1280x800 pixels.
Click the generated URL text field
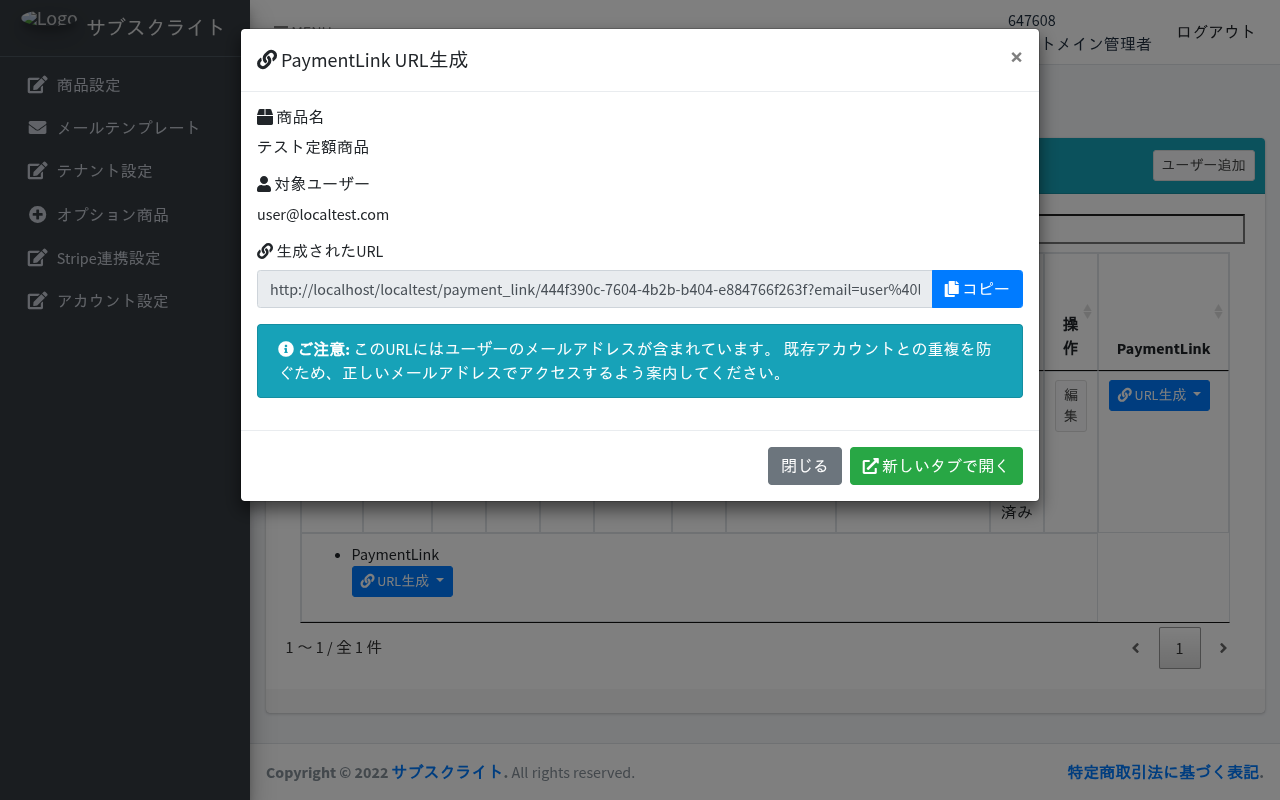[x=594, y=289]
